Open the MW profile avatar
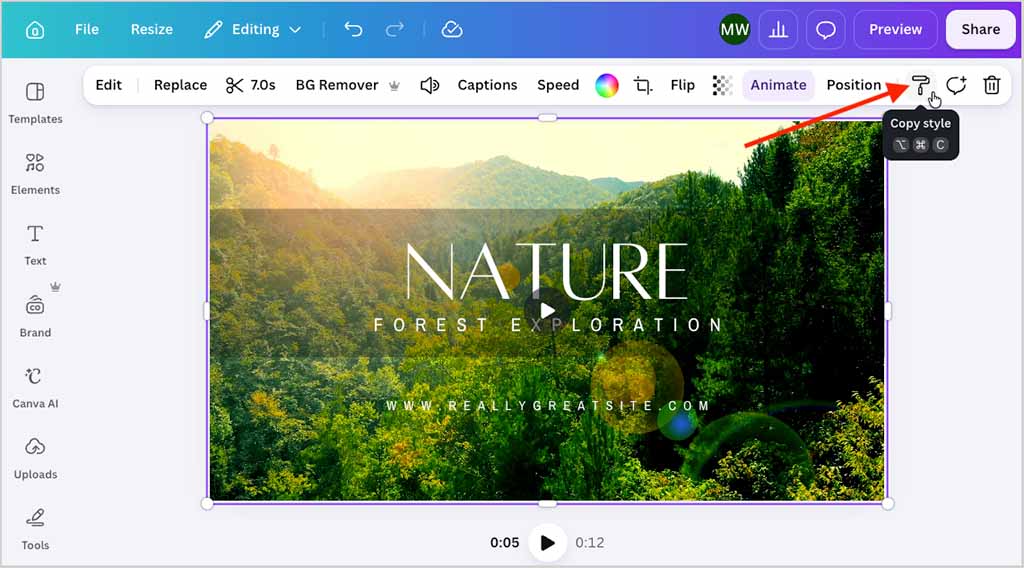This screenshot has width=1024, height=568. pyautogui.click(x=734, y=29)
